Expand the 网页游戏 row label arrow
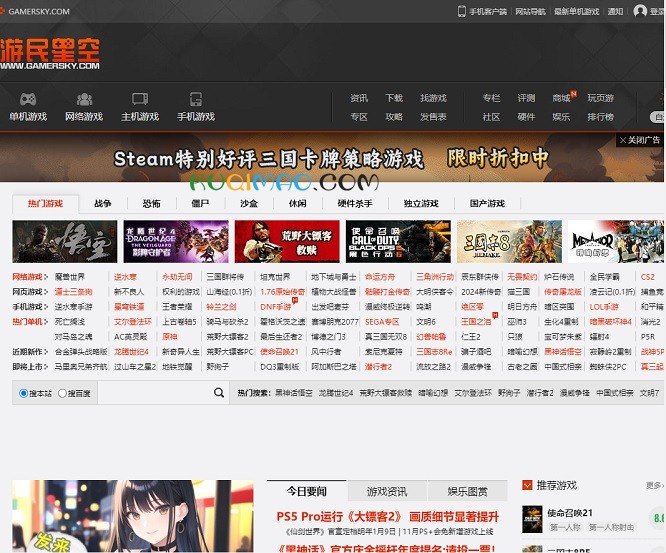 coord(46,292)
